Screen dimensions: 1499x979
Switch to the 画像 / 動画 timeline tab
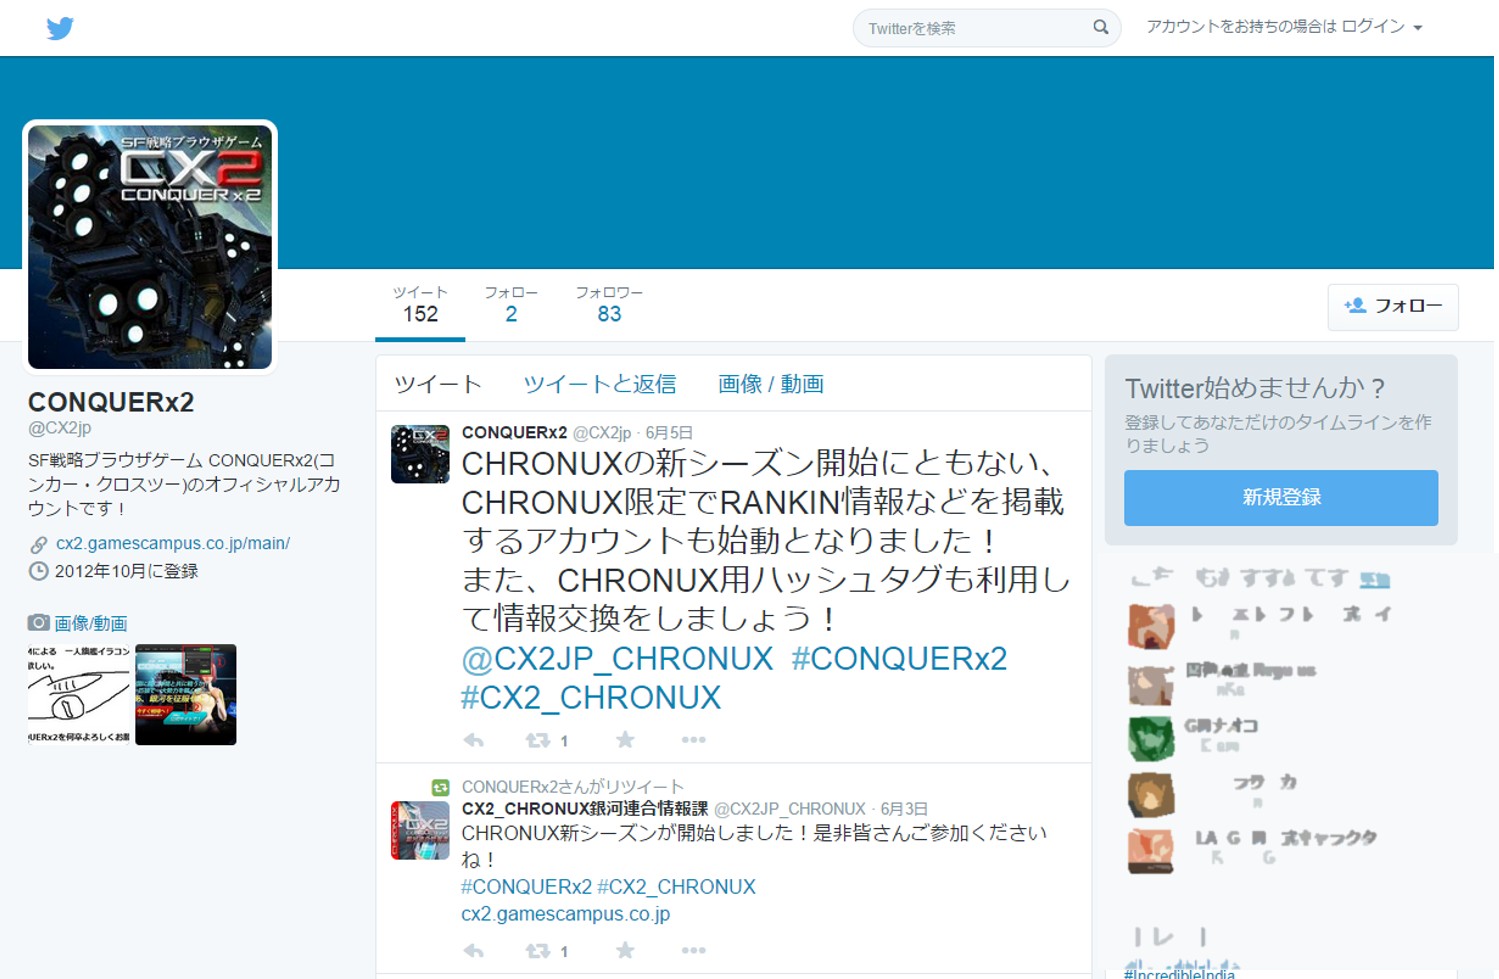coord(771,384)
